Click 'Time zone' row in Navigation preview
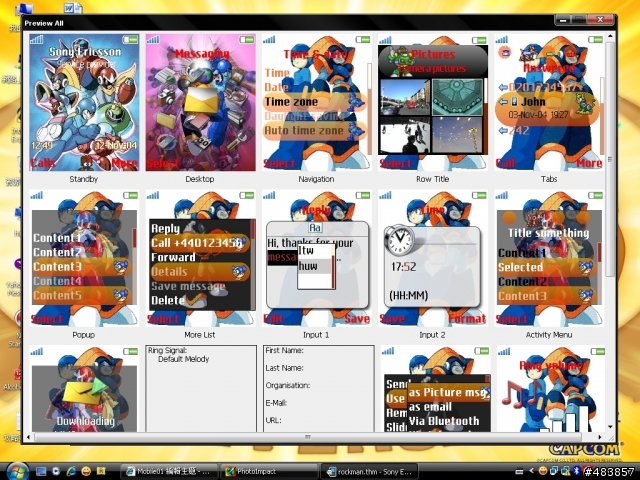The image size is (640, 480). pos(314,102)
